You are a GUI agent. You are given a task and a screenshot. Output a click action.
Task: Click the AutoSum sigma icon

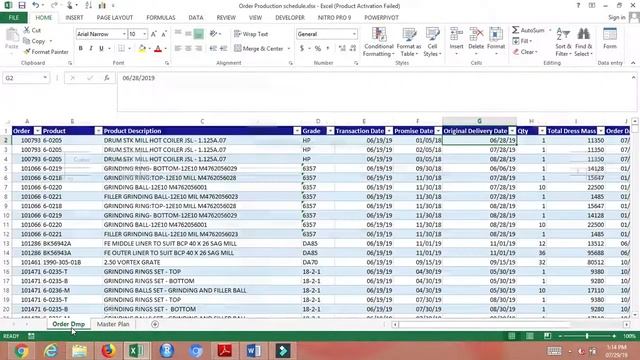click(x=516, y=30)
